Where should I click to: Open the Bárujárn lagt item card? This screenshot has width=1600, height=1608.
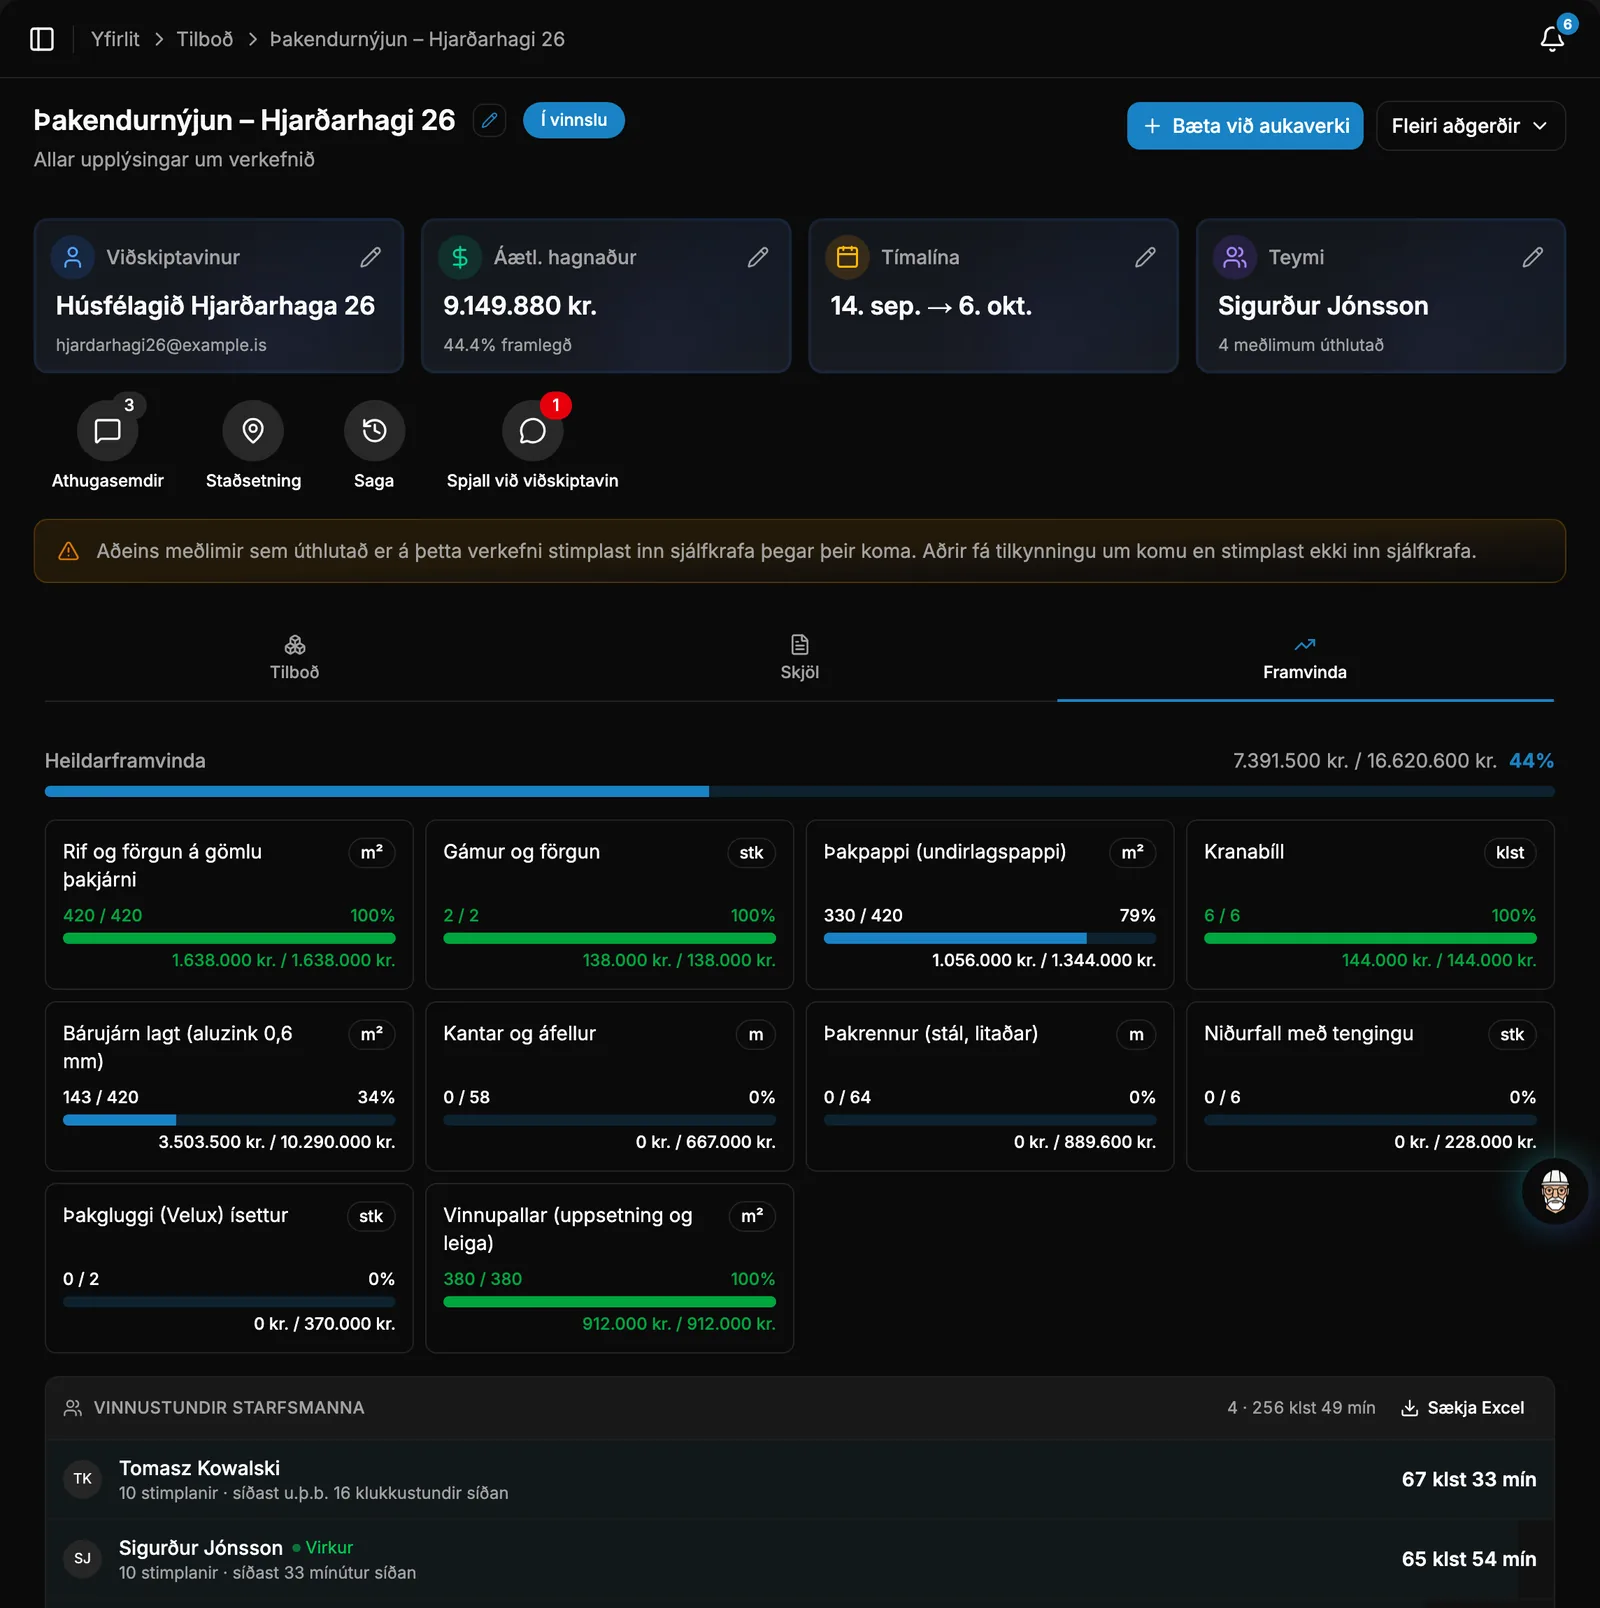click(x=229, y=1086)
